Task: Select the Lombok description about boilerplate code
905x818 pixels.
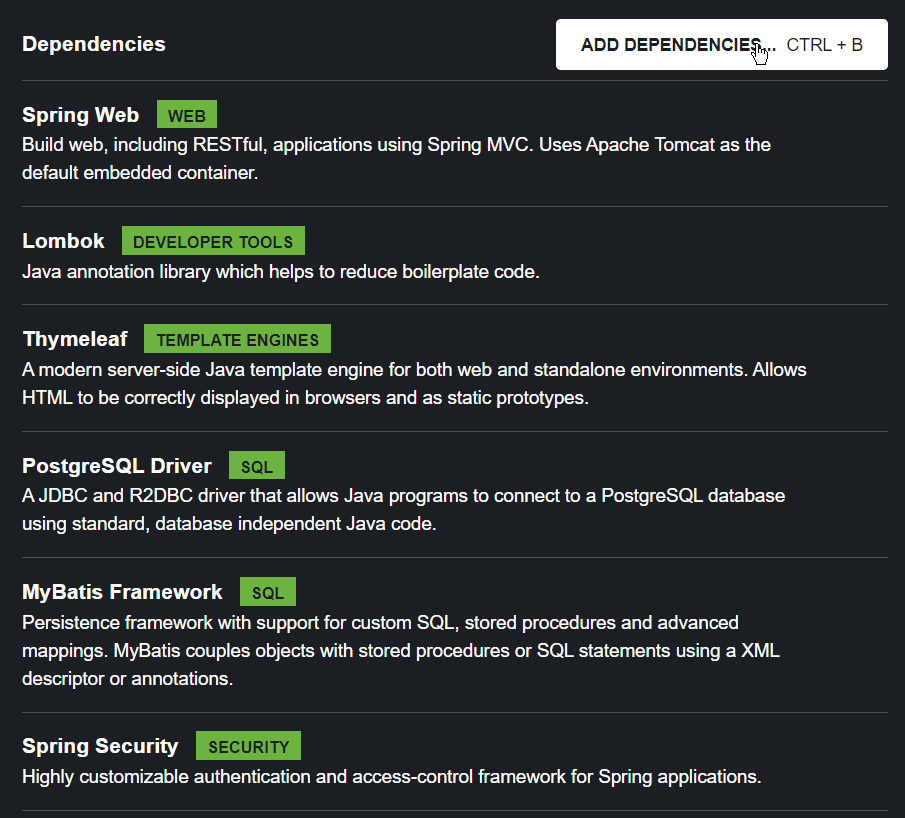Action: (281, 271)
